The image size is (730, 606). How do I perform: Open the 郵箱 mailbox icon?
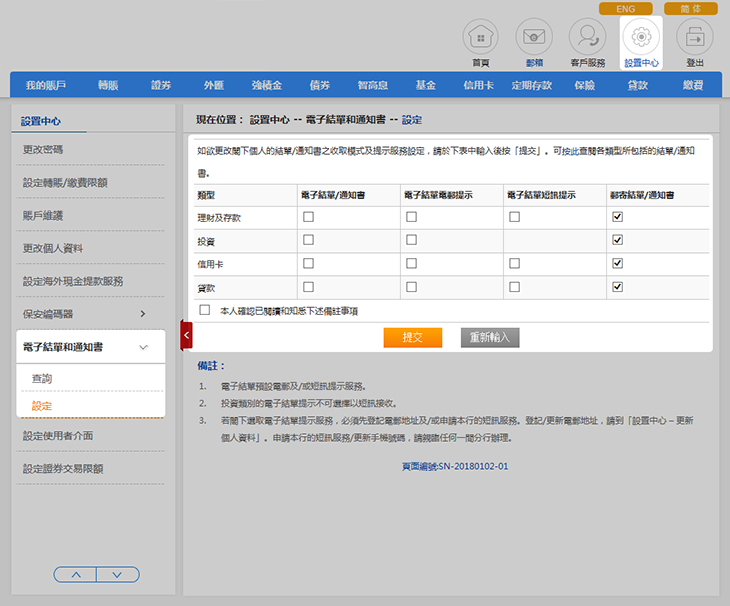[x=534, y=39]
